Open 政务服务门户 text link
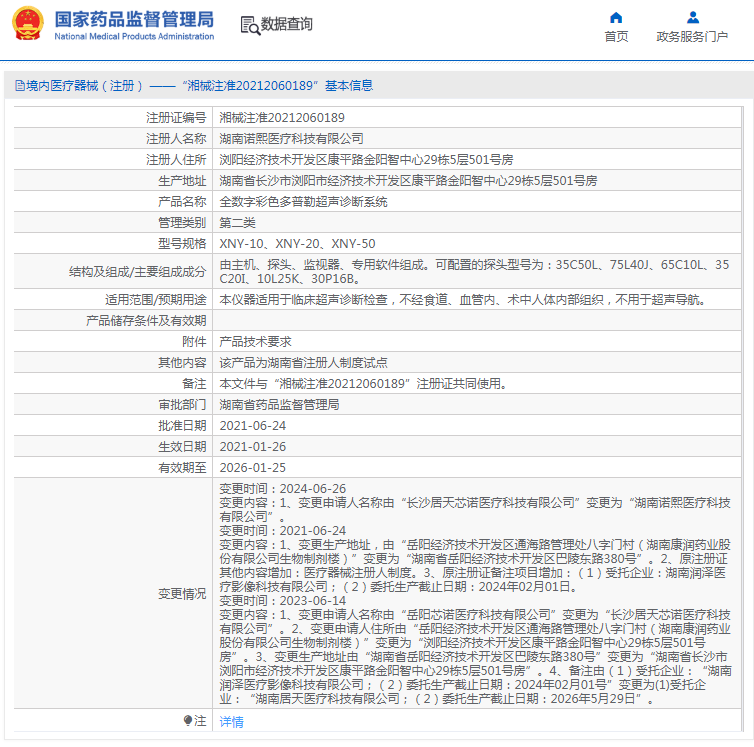The image size is (754, 747). [x=692, y=37]
